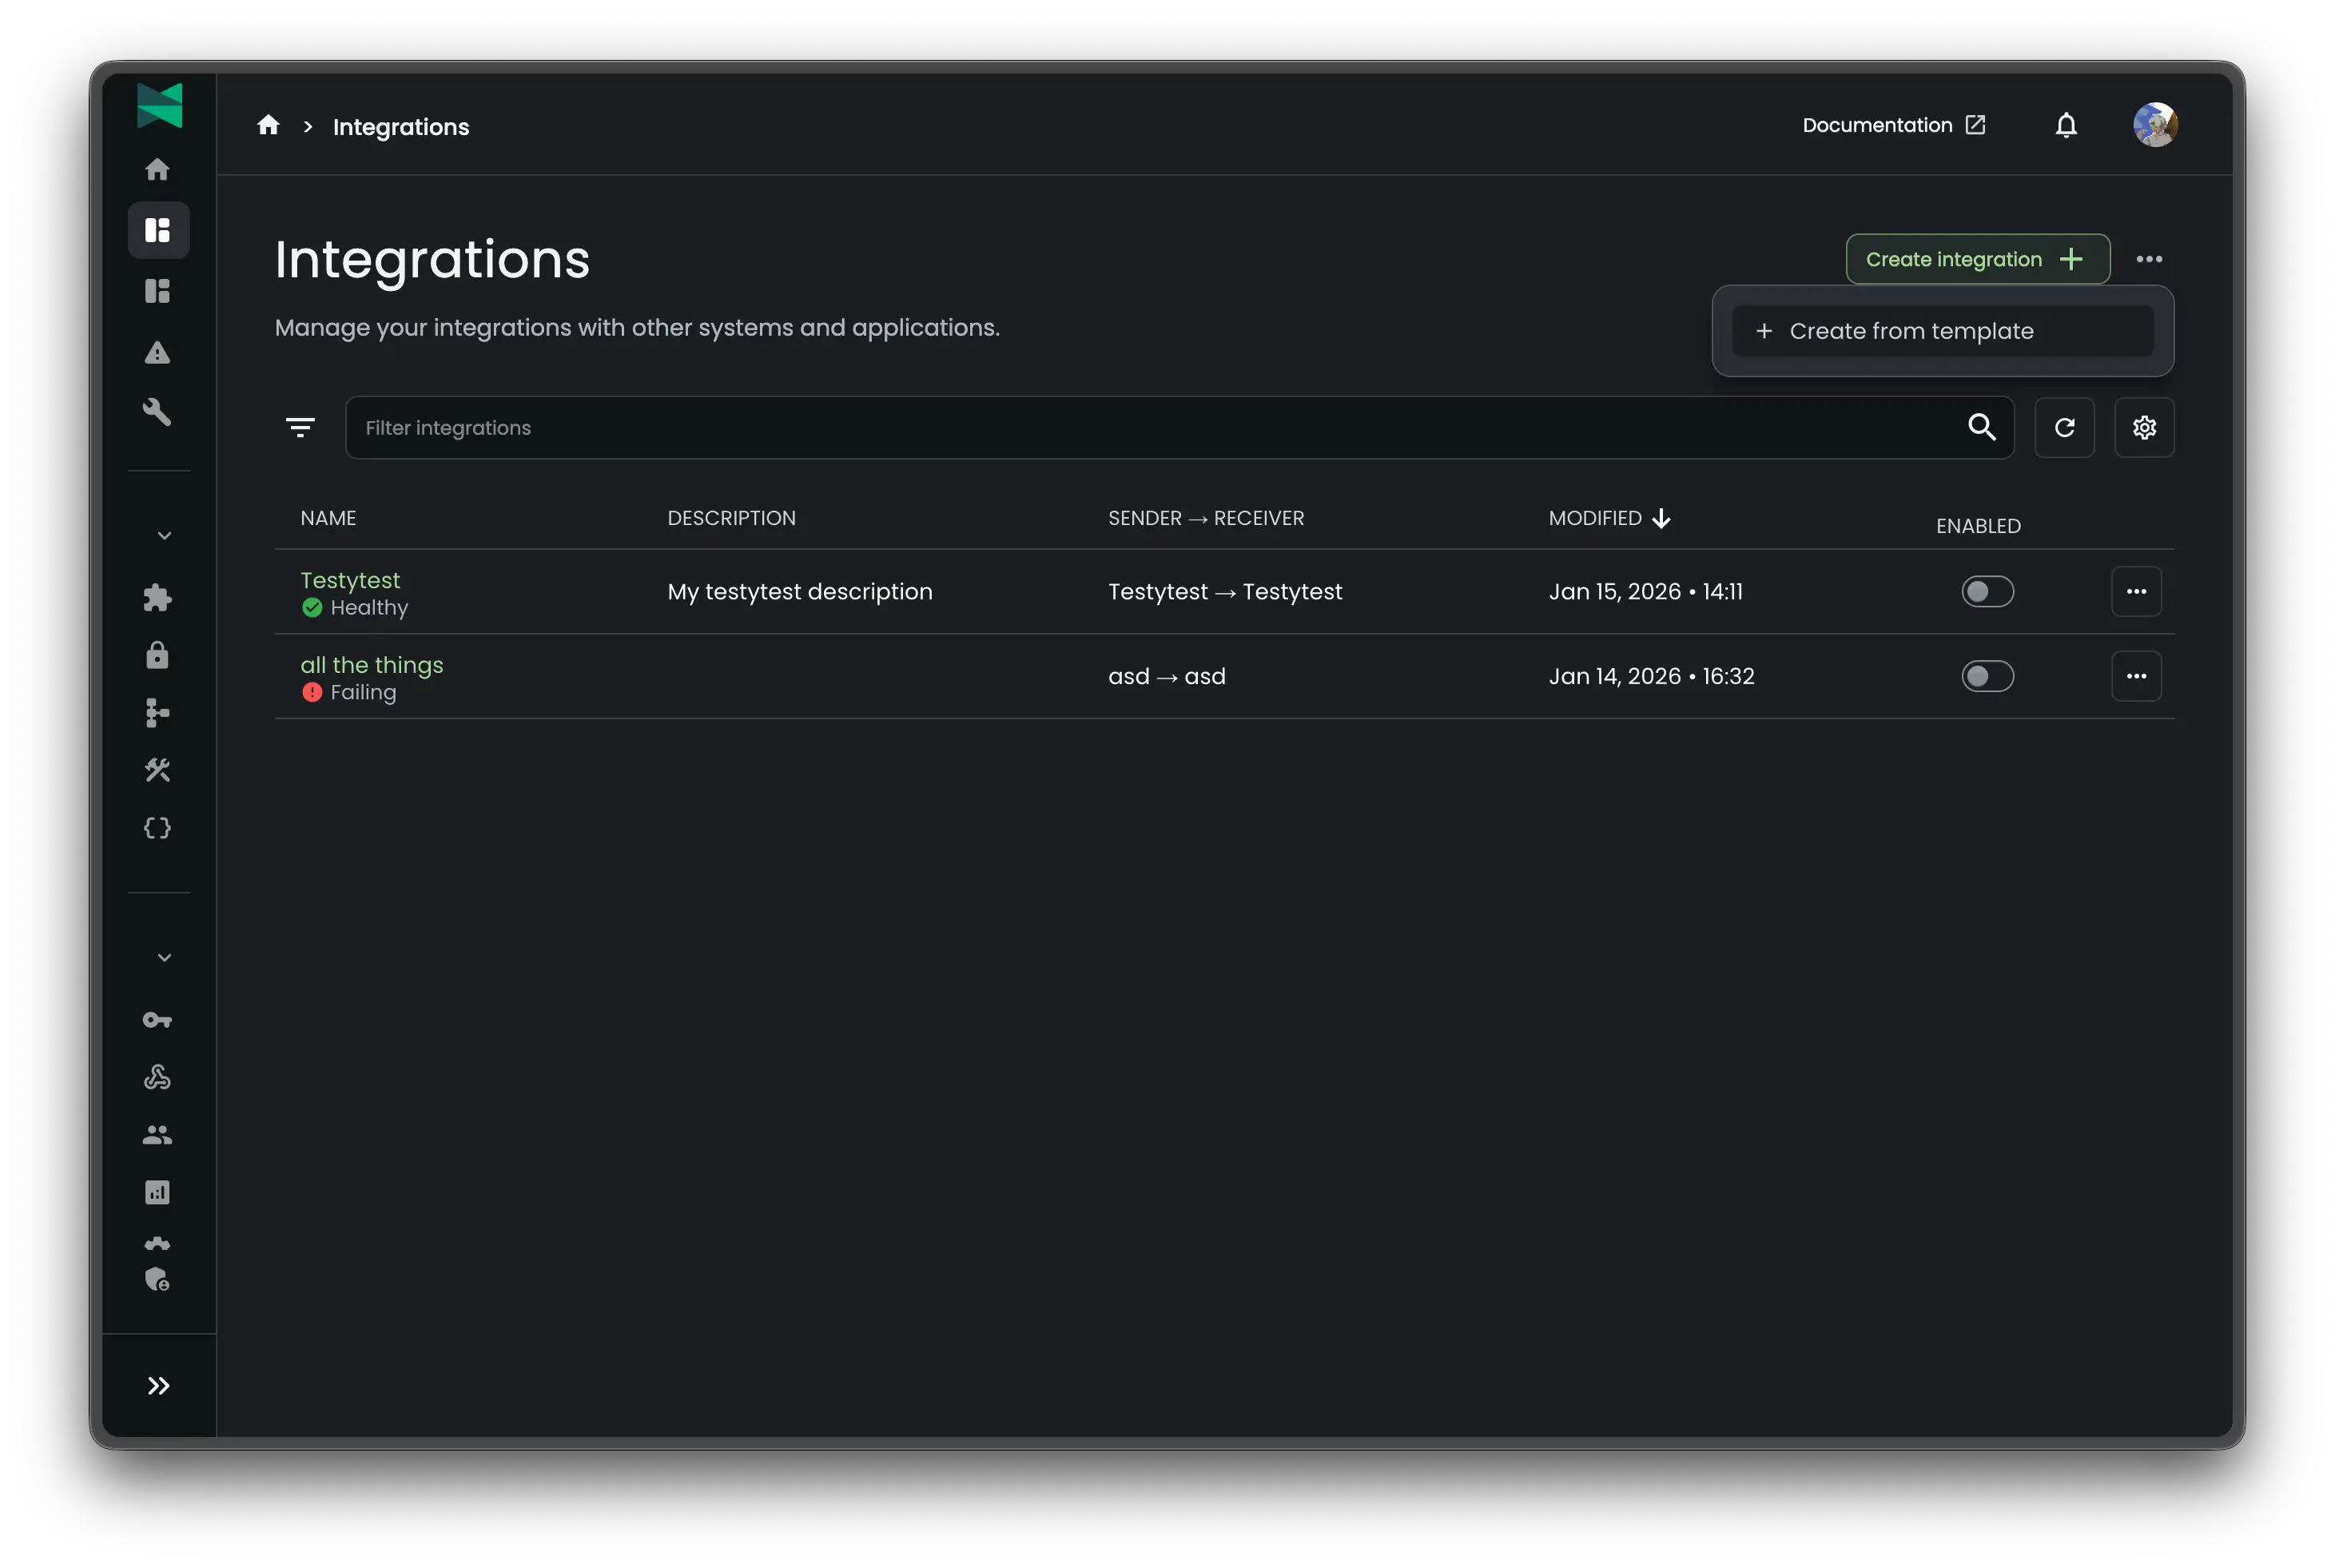This screenshot has width=2335, height=1568.
Task: Open the wrench configuration icon in sidebar
Action: (x=158, y=412)
